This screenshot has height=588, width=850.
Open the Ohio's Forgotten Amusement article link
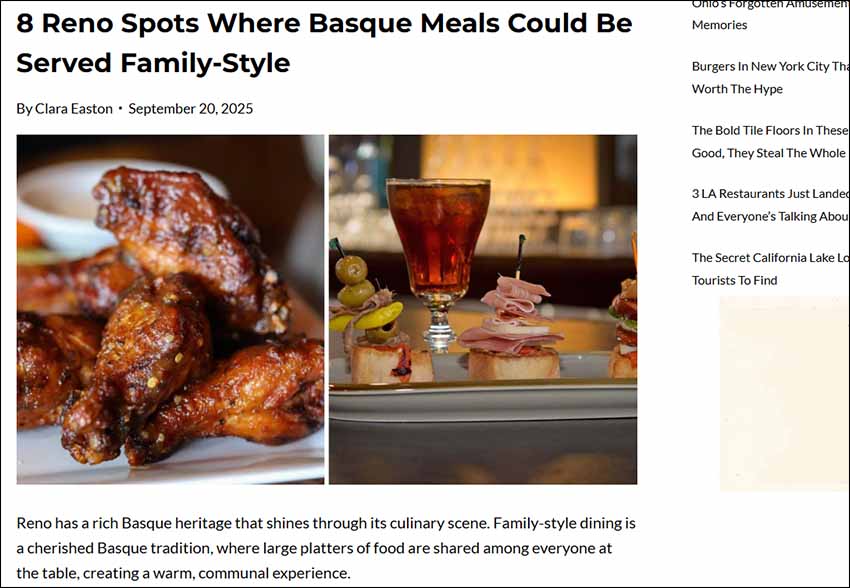click(770, 14)
